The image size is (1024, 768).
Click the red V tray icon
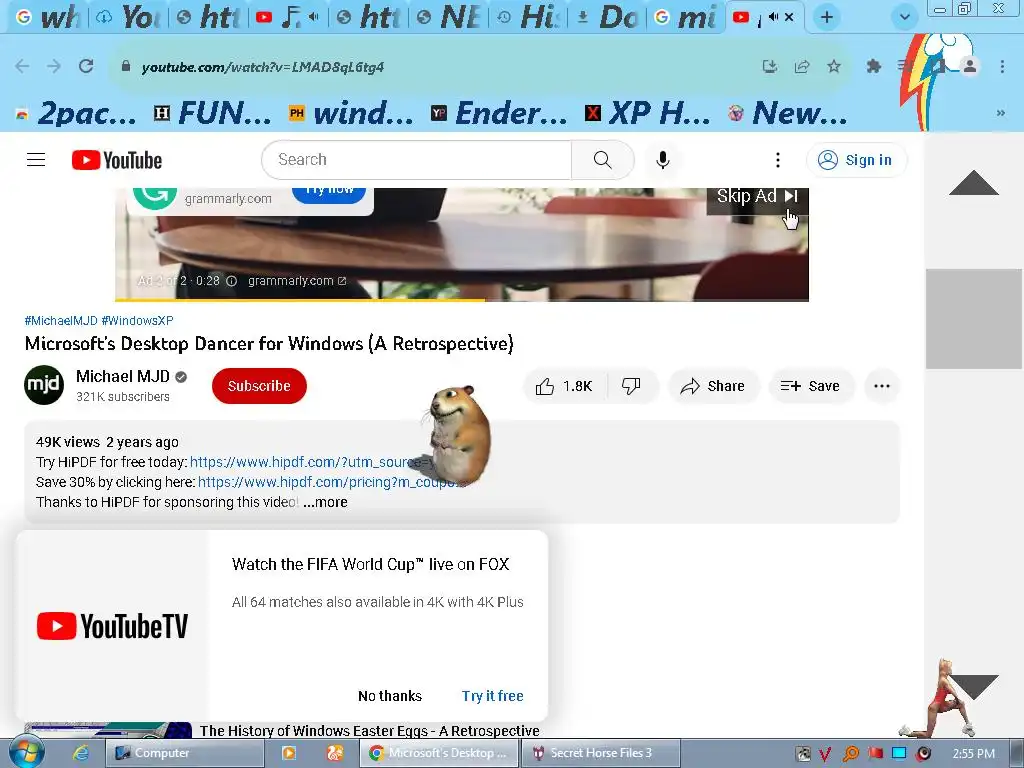tap(825, 754)
